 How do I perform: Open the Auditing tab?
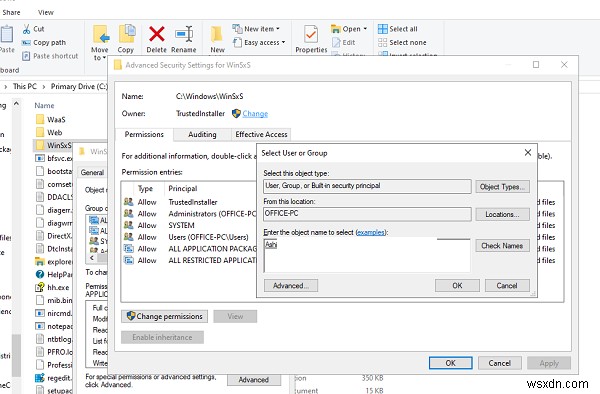[x=202, y=134]
